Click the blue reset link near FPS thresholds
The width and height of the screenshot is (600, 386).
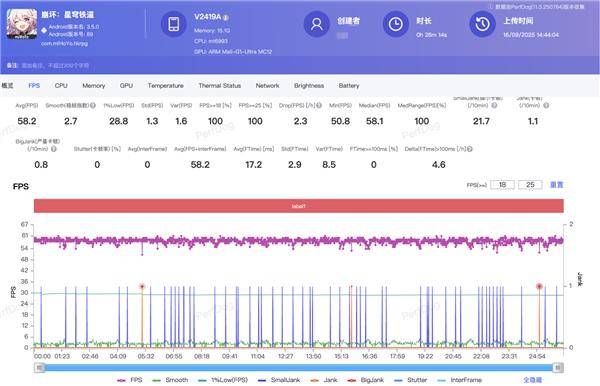click(556, 185)
